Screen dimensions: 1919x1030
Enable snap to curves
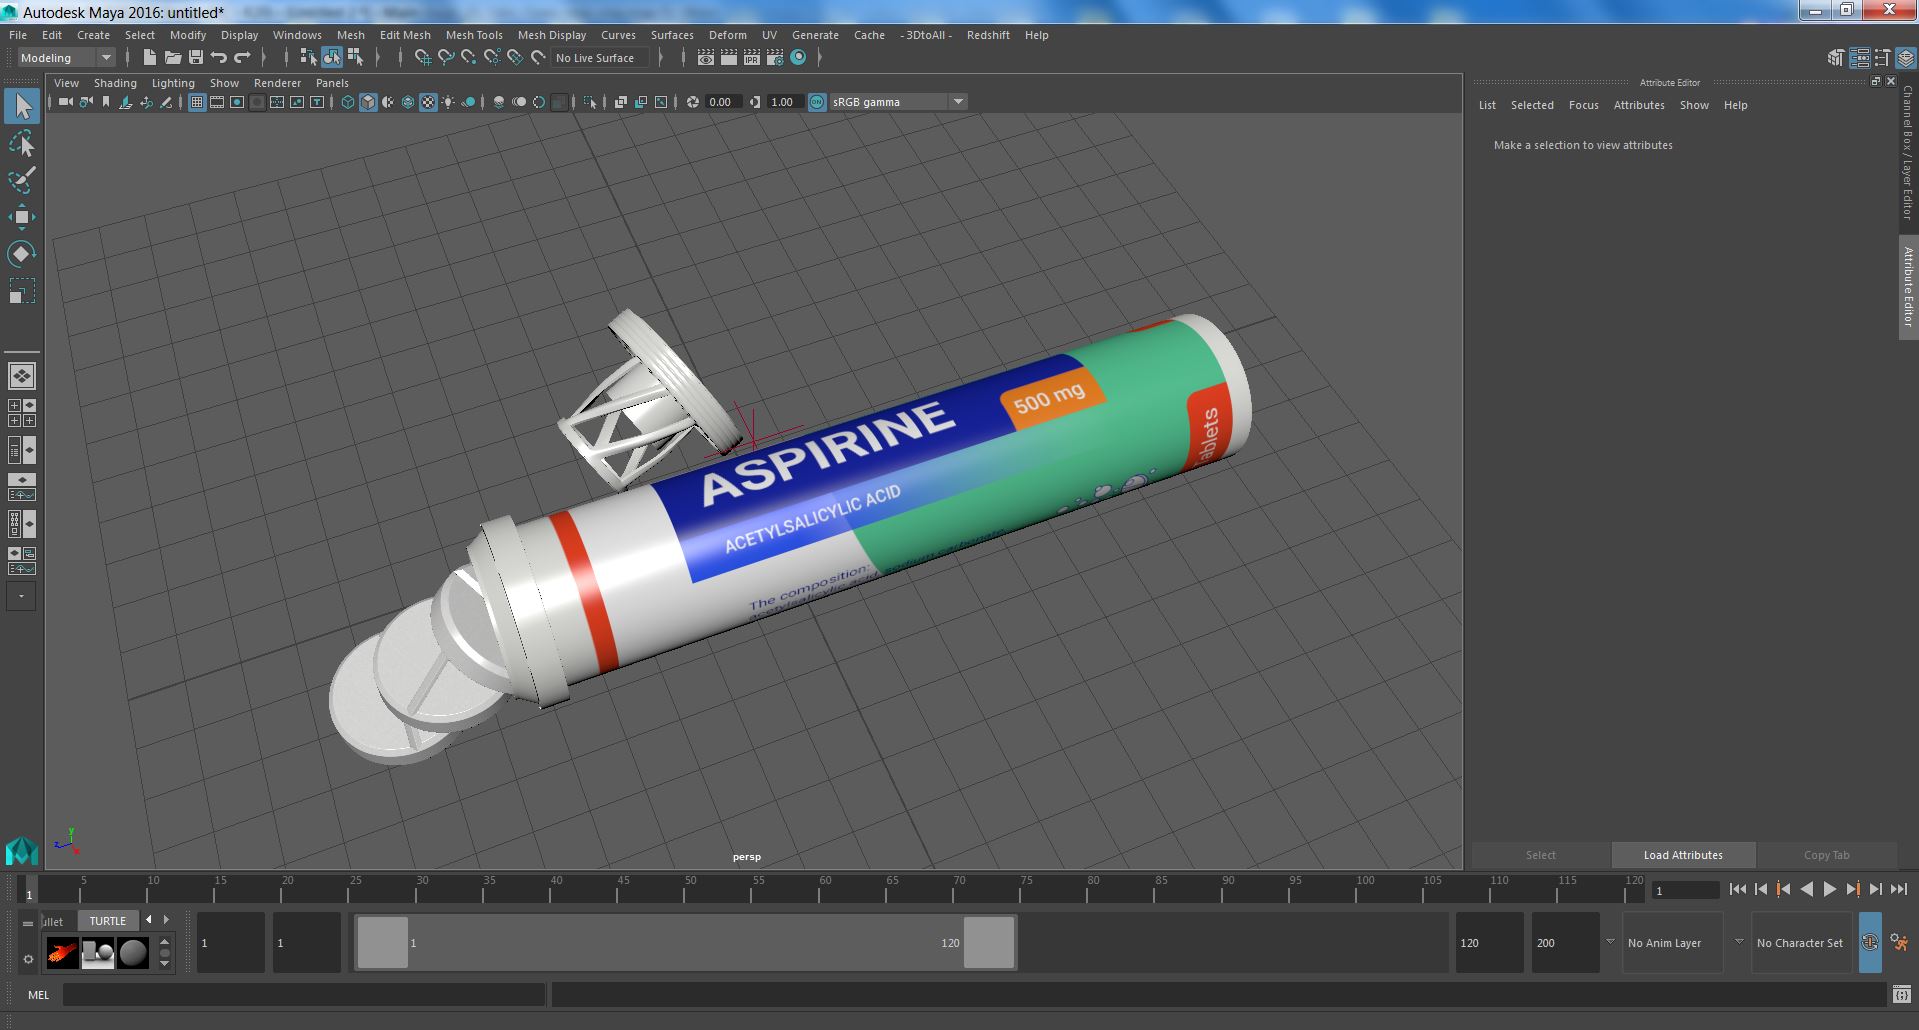click(445, 57)
